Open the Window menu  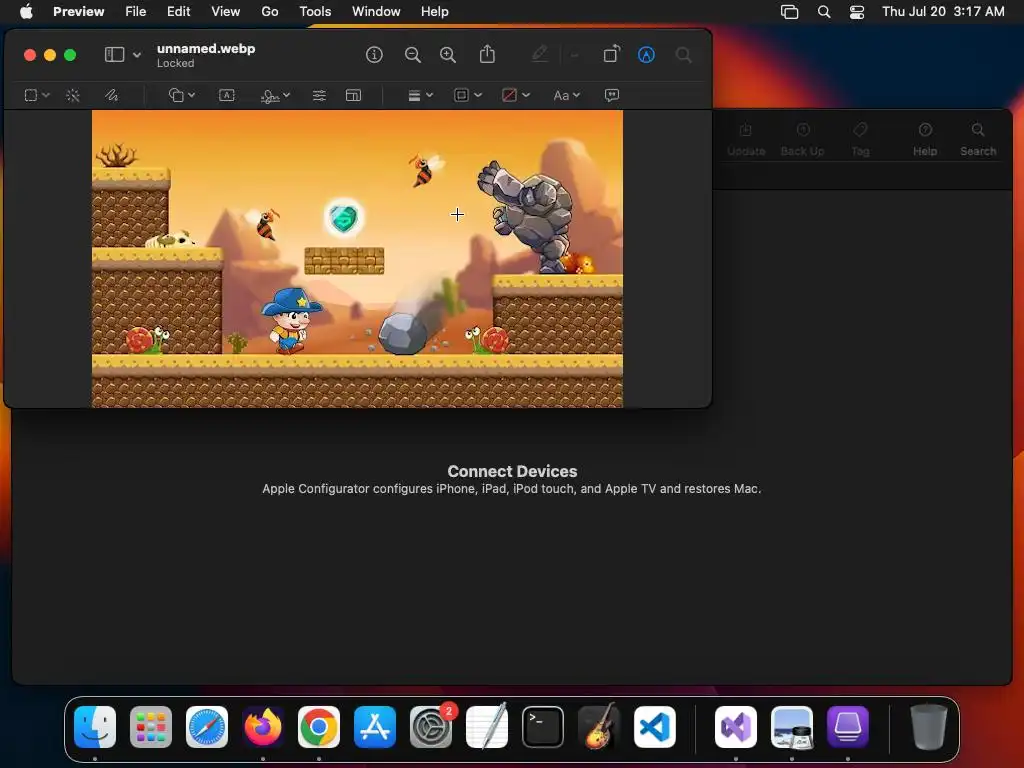click(x=376, y=12)
